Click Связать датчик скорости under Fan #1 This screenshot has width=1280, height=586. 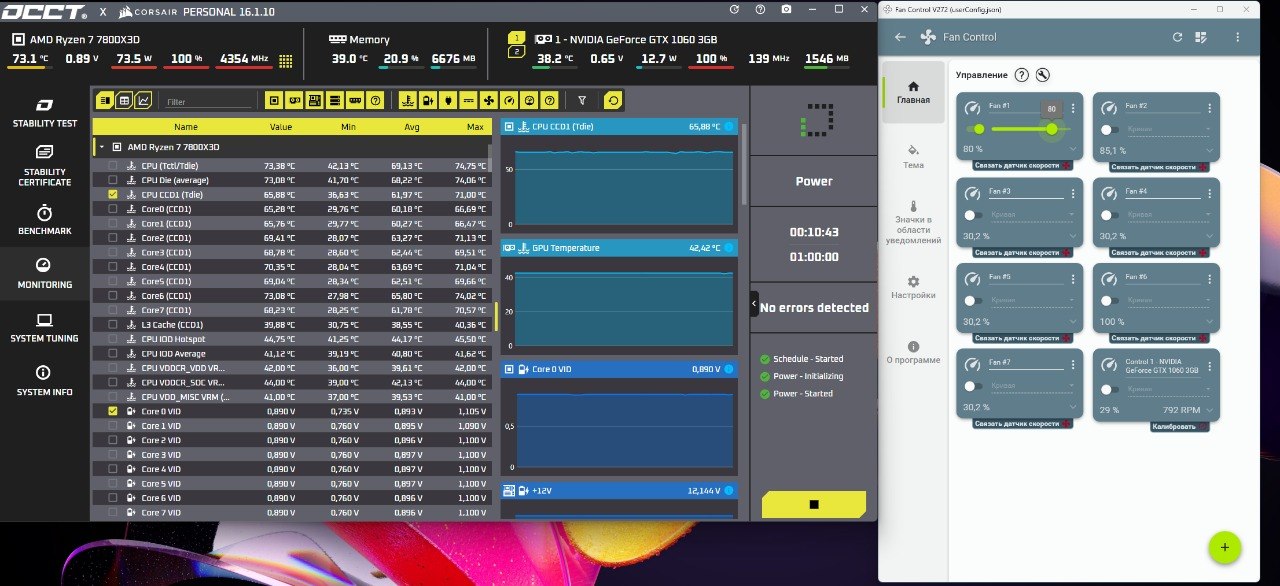[1023, 165]
